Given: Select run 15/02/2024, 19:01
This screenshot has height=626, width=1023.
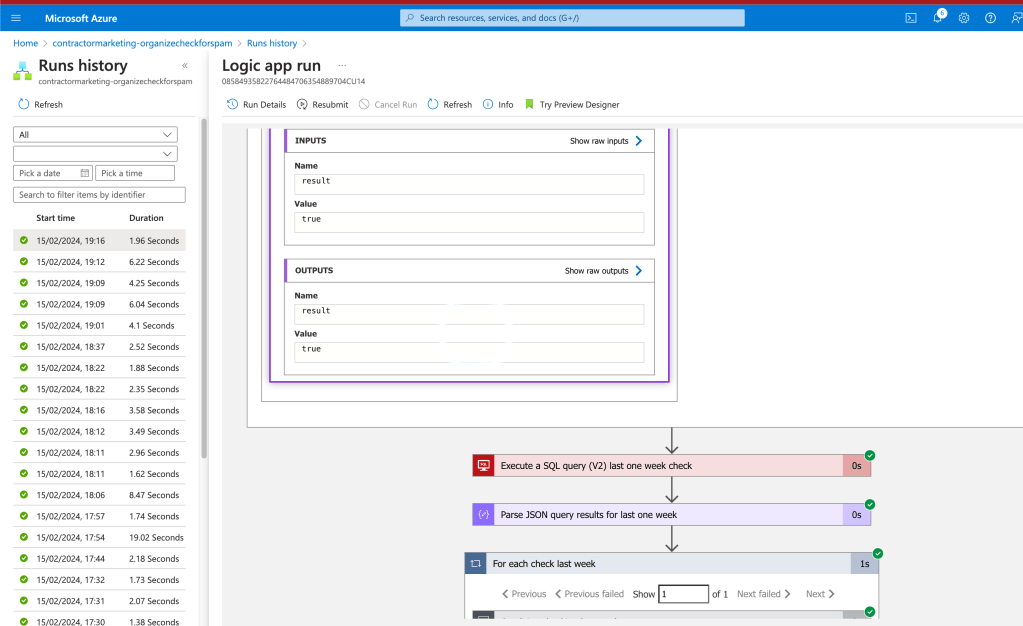Looking at the screenshot, I should click(x=99, y=325).
